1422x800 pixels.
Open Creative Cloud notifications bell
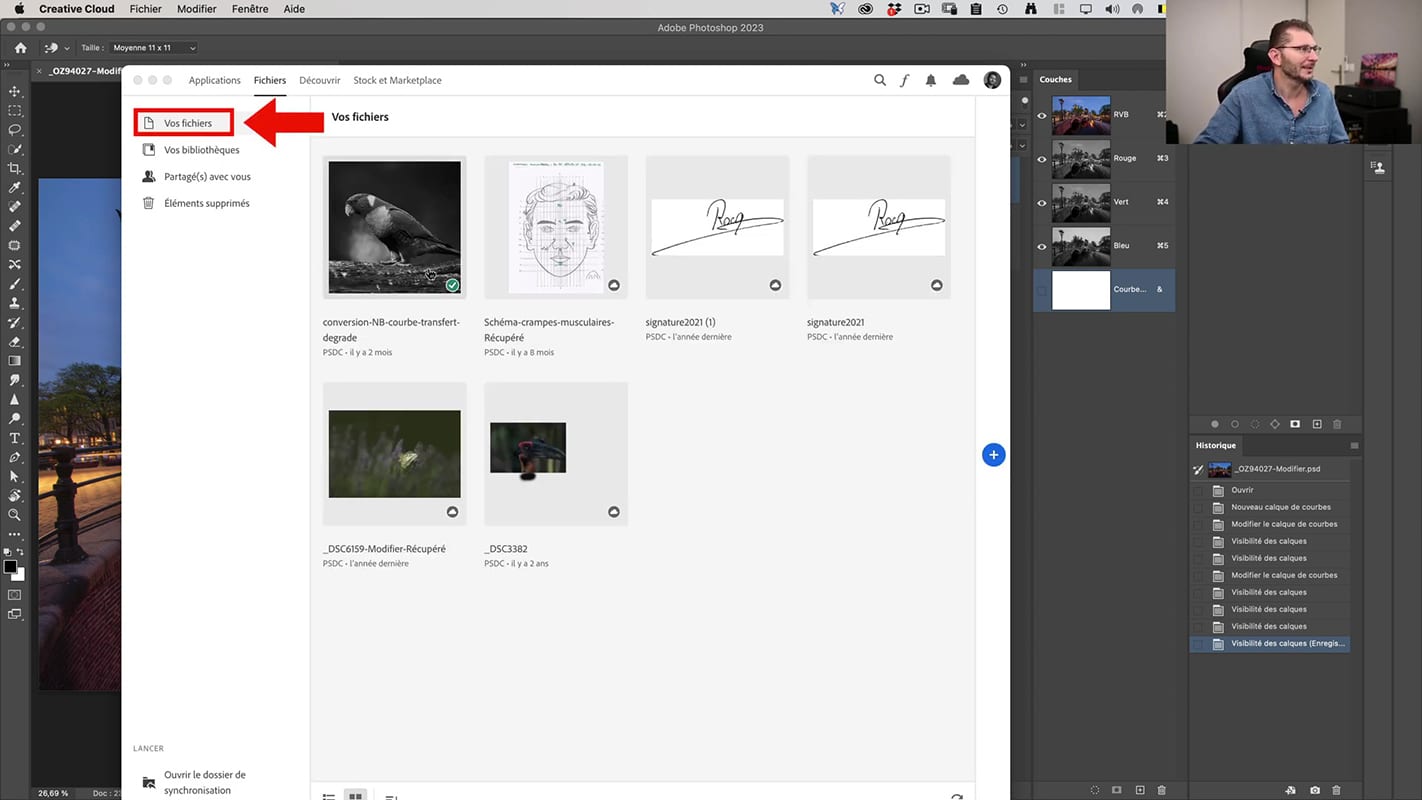coord(931,80)
